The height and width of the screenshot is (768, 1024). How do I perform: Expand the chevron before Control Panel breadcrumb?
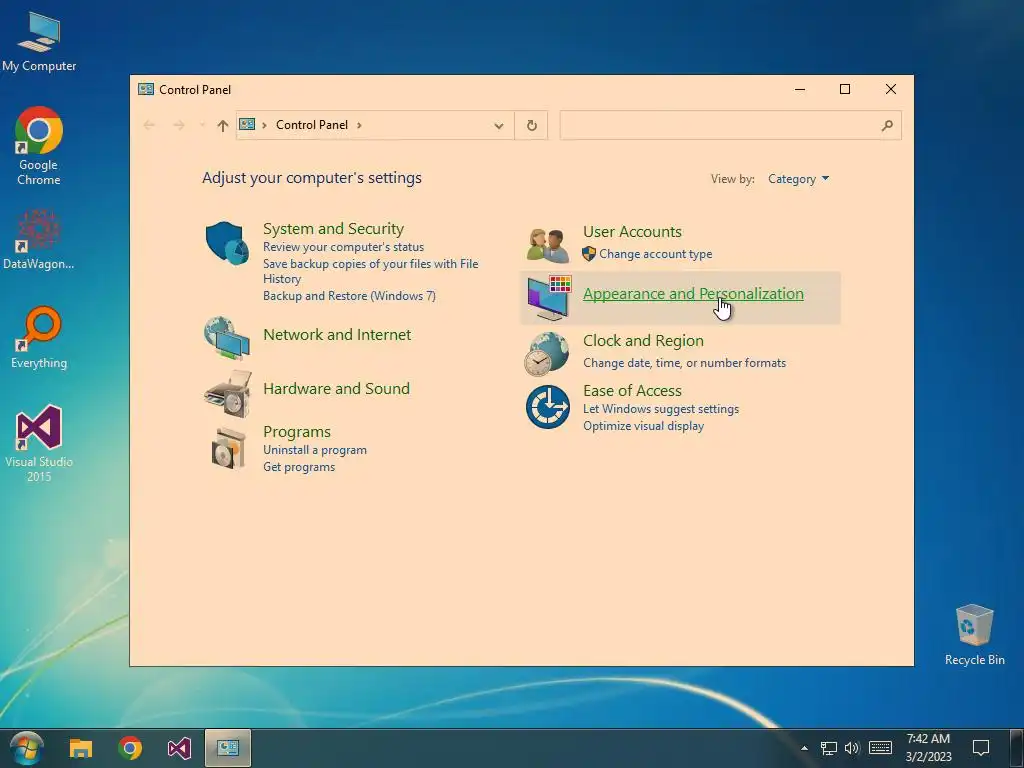[x=264, y=125]
